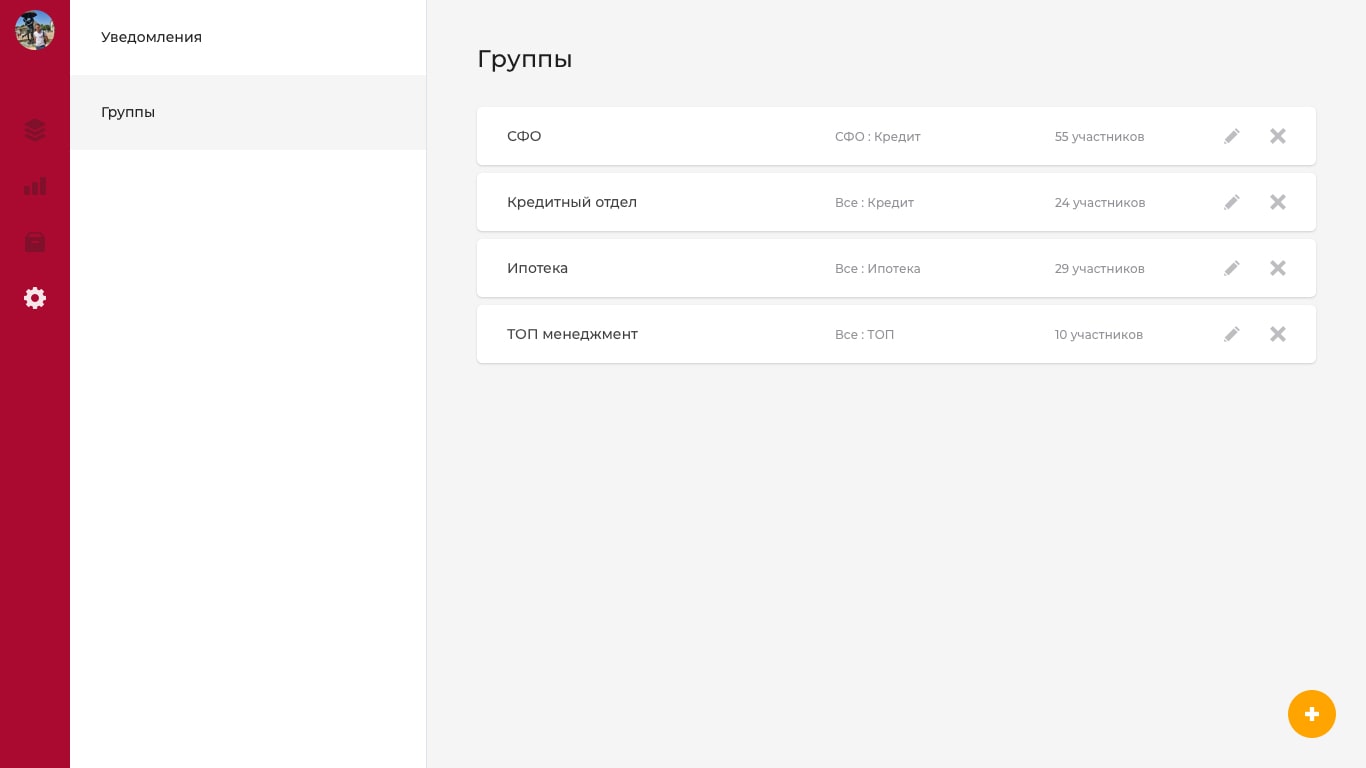
Task: Select the Группы menu item
Action: pyautogui.click(x=128, y=112)
